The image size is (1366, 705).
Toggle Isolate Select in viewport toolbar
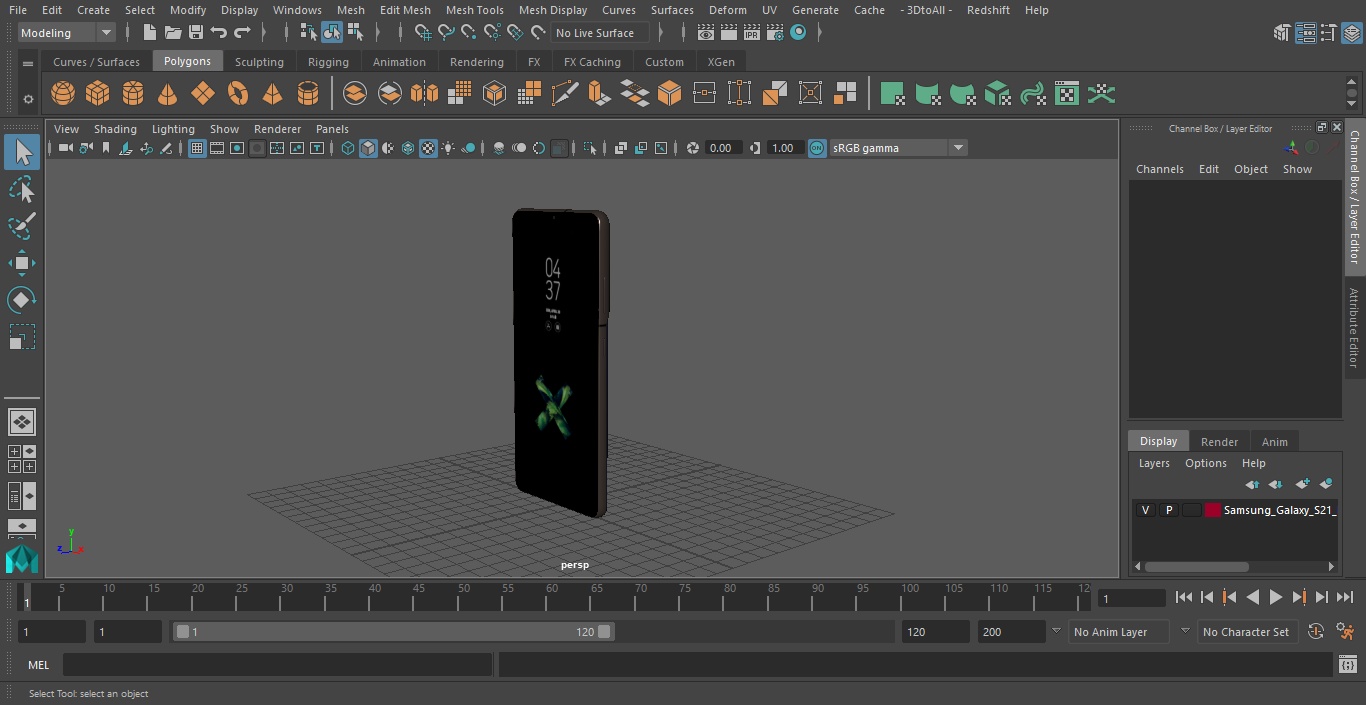pyautogui.click(x=590, y=148)
